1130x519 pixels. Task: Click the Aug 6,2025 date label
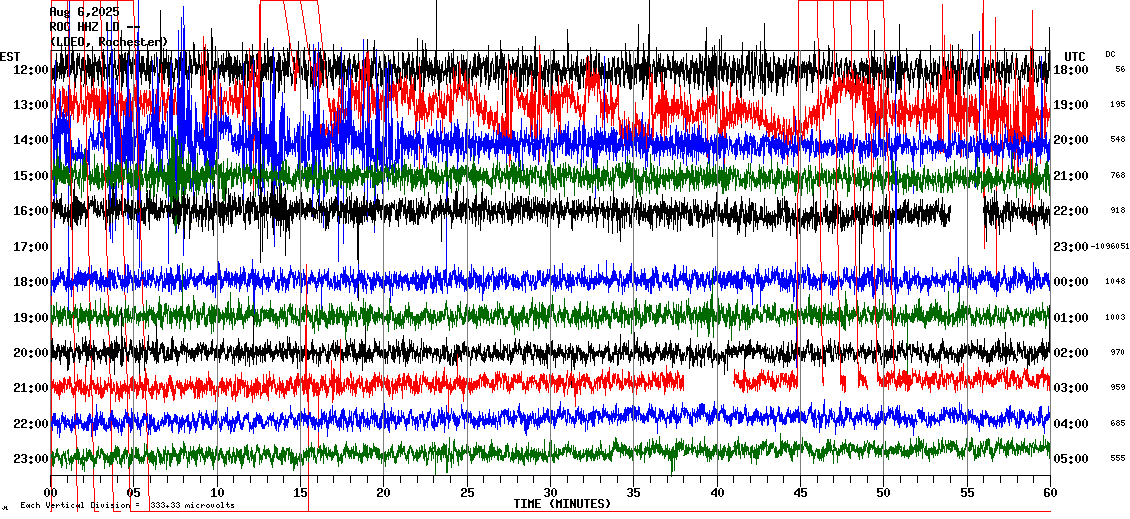pyautogui.click(x=84, y=12)
